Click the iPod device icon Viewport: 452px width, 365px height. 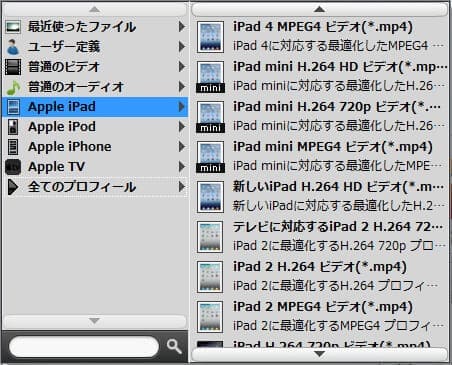(x=13, y=127)
